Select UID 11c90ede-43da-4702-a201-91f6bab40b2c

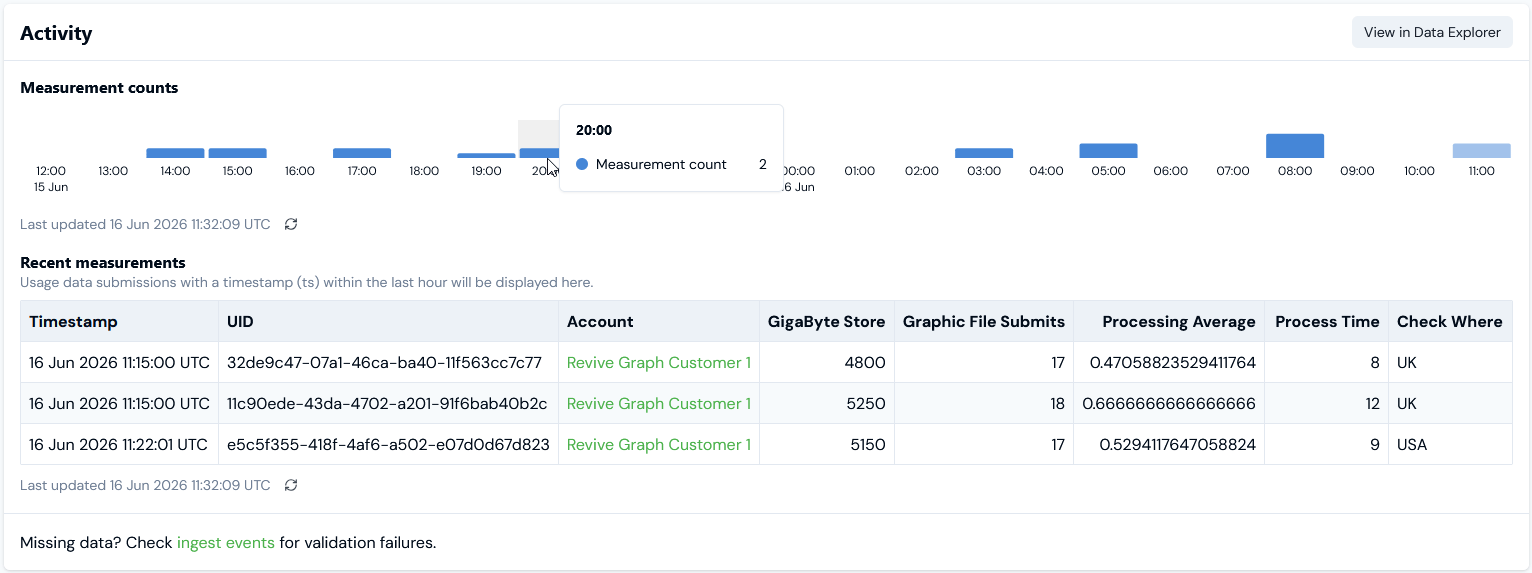[x=387, y=404]
